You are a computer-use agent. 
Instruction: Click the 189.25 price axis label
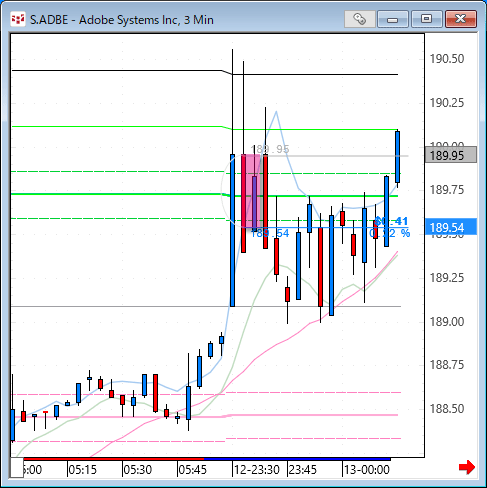(x=447, y=278)
